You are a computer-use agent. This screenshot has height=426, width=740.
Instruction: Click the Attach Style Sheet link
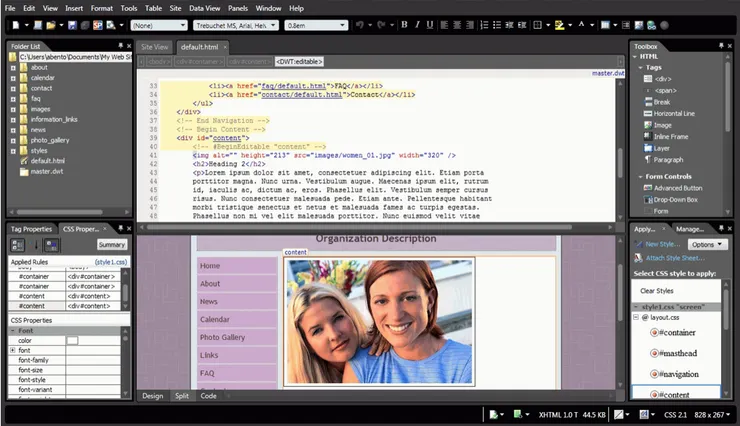pos(675,258)
